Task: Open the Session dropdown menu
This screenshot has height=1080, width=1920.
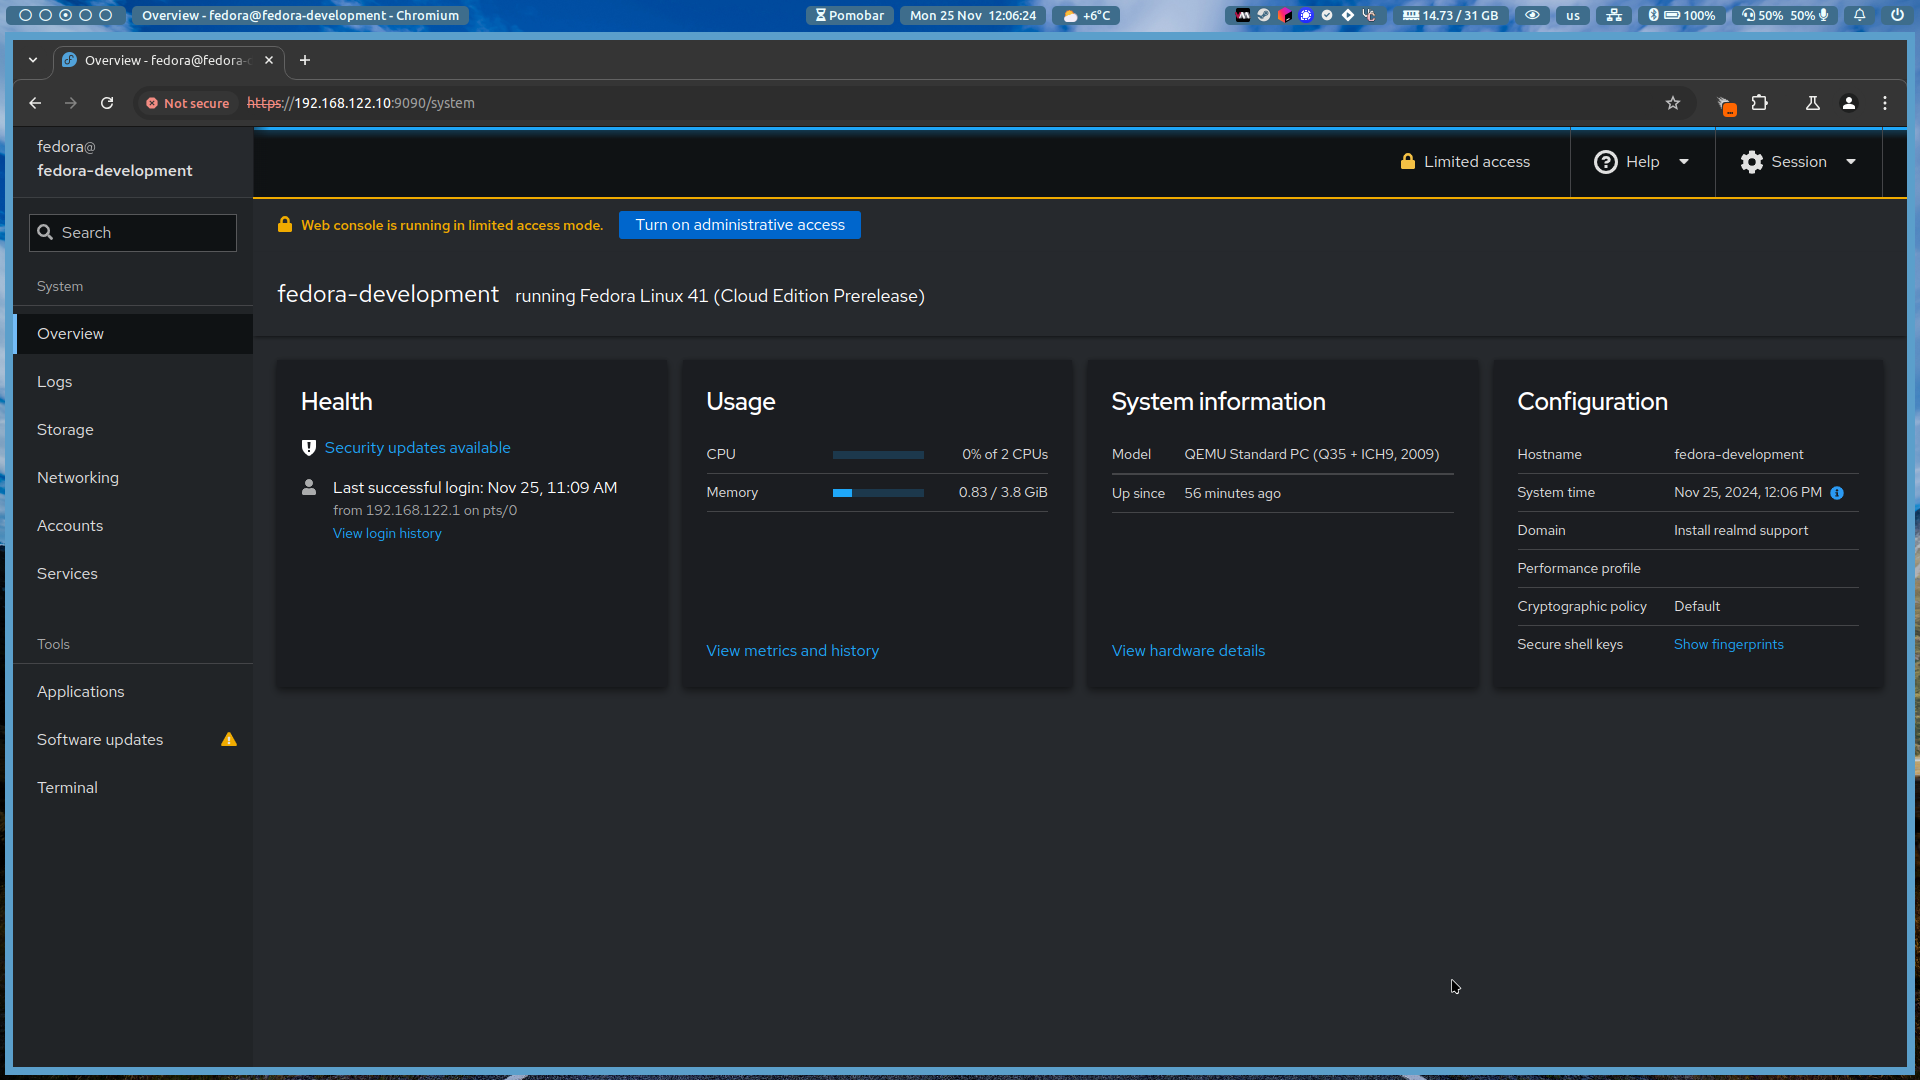Action: click(x=1798, y=162)
